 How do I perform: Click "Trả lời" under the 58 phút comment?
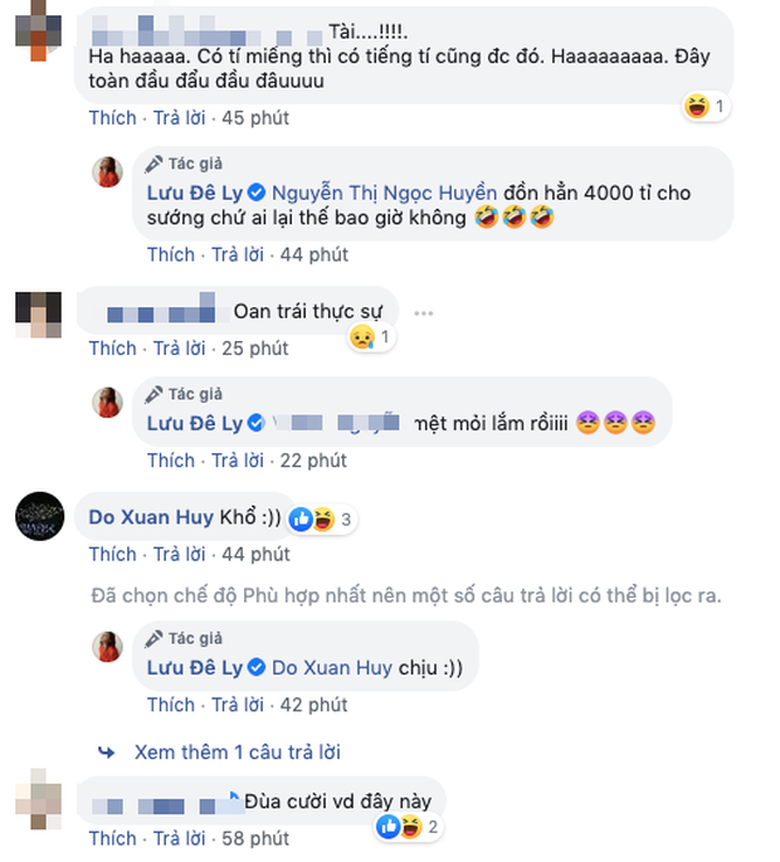(x=179, y=838)
